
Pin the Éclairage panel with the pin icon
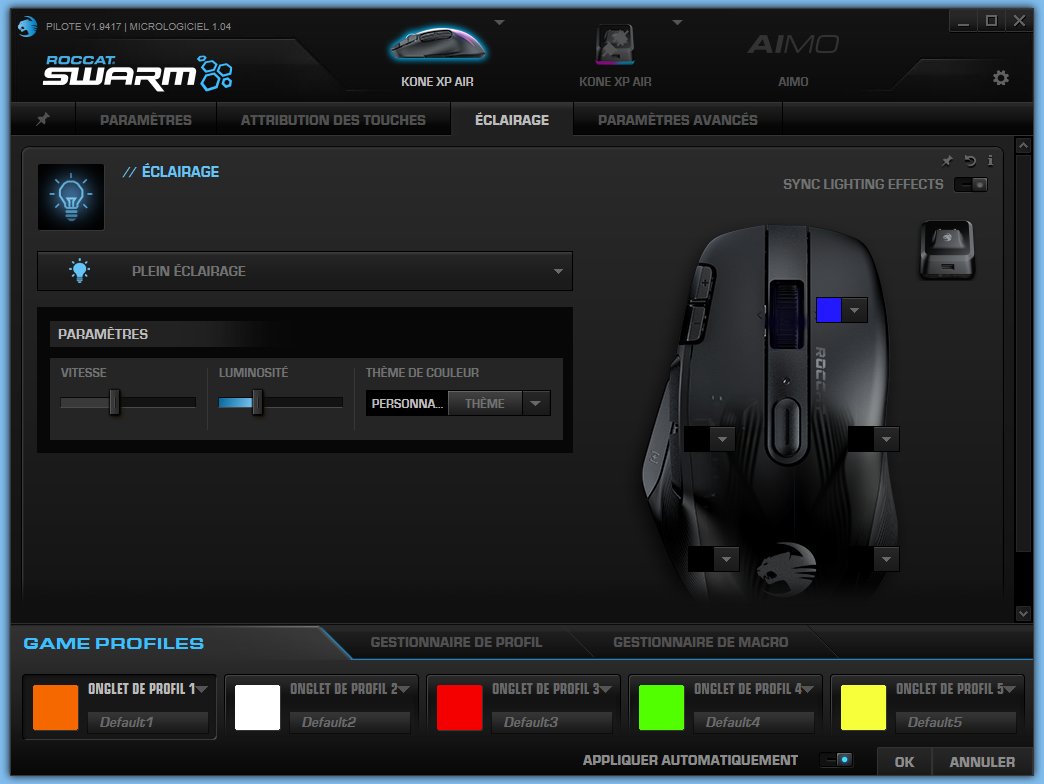pyautogui.click(x=947, y=160)
